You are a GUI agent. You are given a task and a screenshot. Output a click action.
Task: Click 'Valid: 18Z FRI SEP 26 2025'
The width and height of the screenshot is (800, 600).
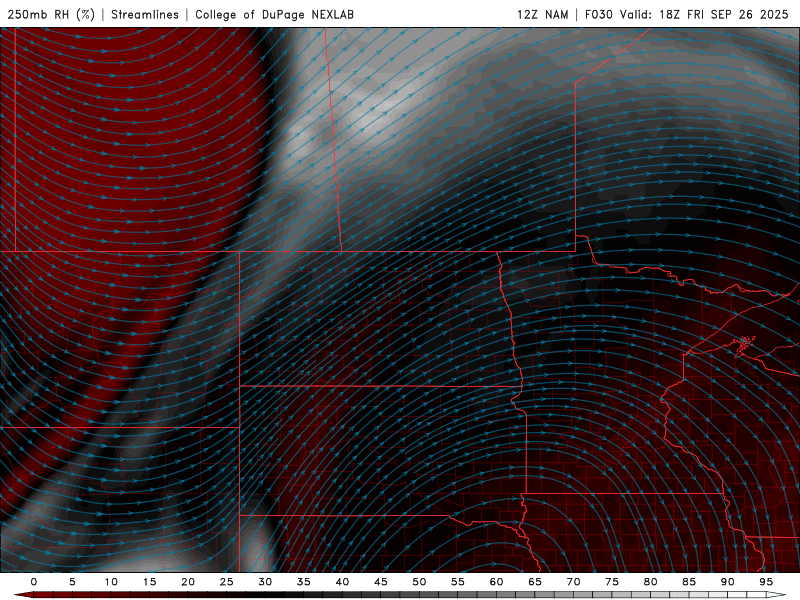704,14
